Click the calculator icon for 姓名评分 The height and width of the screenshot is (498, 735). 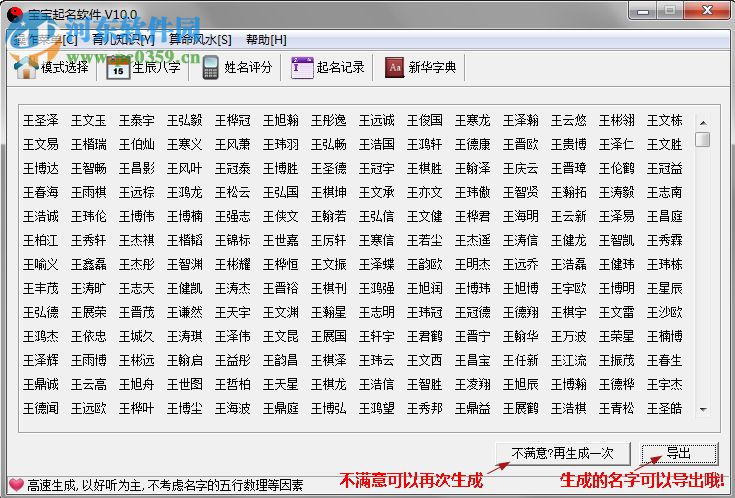coord(210,68)
